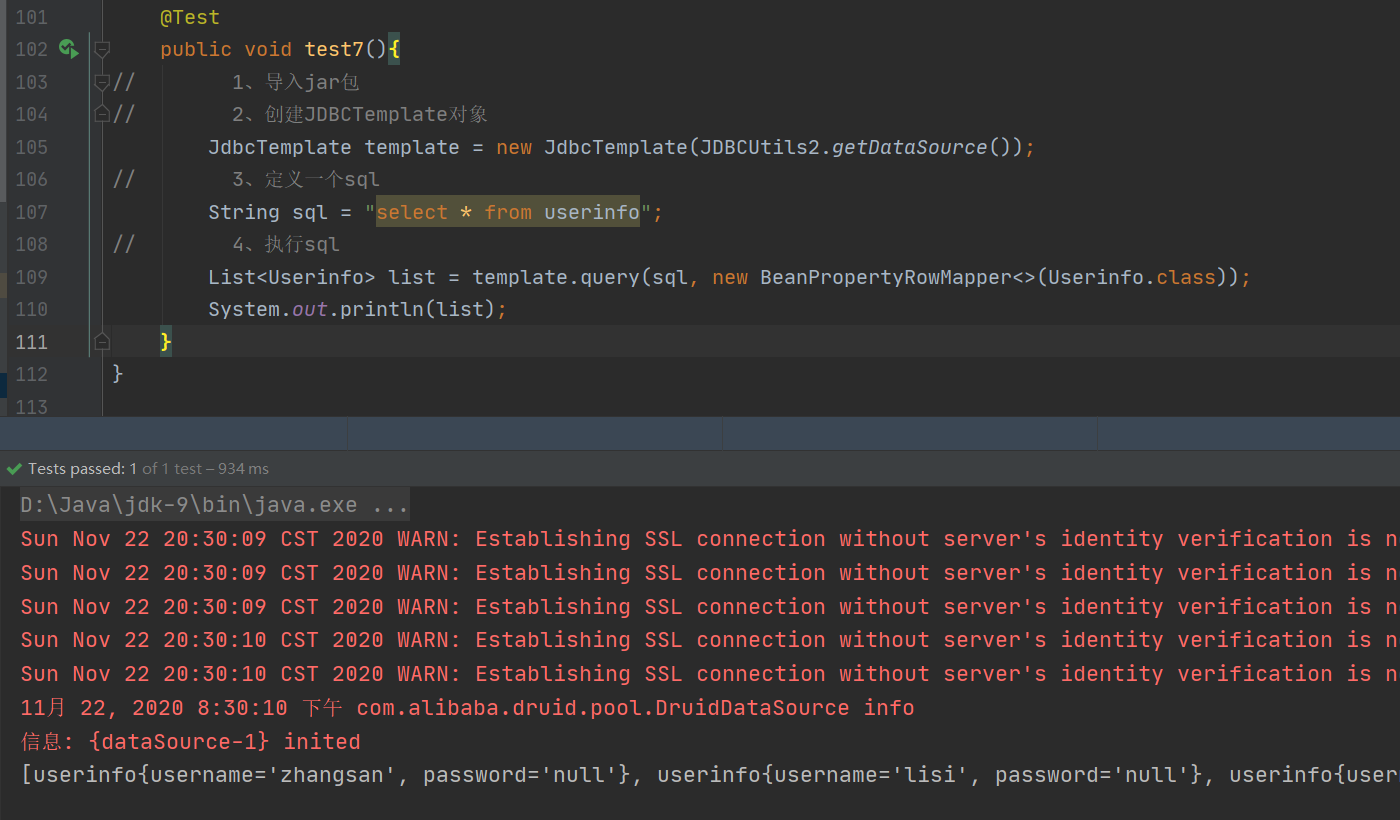1400x820 pixels.
Task: Toggle the comment fold marker on line 104
Action: click(x=101, y=114)
